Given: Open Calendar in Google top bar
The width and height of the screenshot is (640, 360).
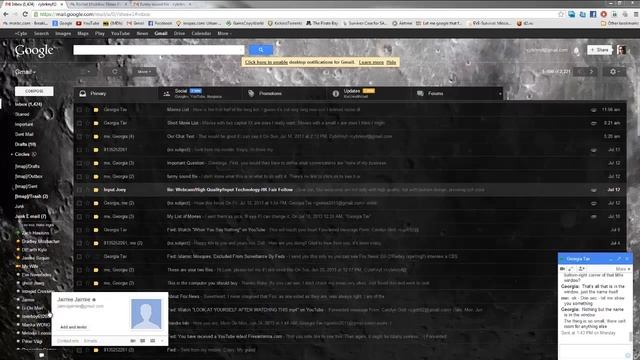Looking at the screenshot, I should pos(201,33).
